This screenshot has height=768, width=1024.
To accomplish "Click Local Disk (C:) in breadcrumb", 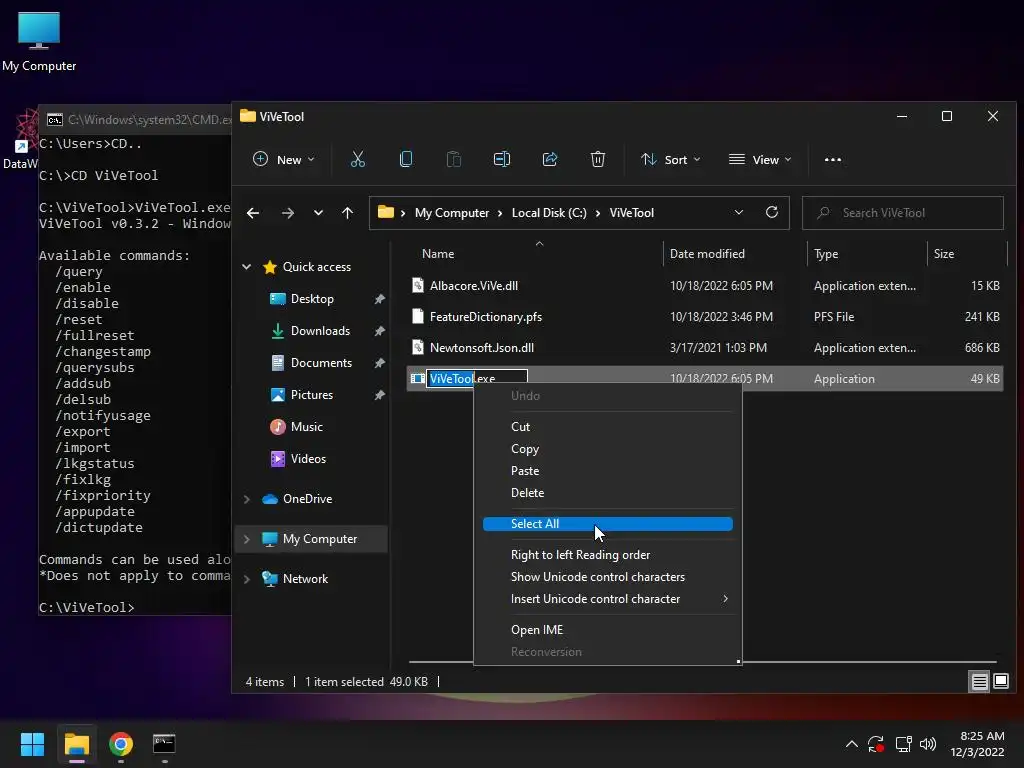I will pyautogui.click(x=549, y=213).
